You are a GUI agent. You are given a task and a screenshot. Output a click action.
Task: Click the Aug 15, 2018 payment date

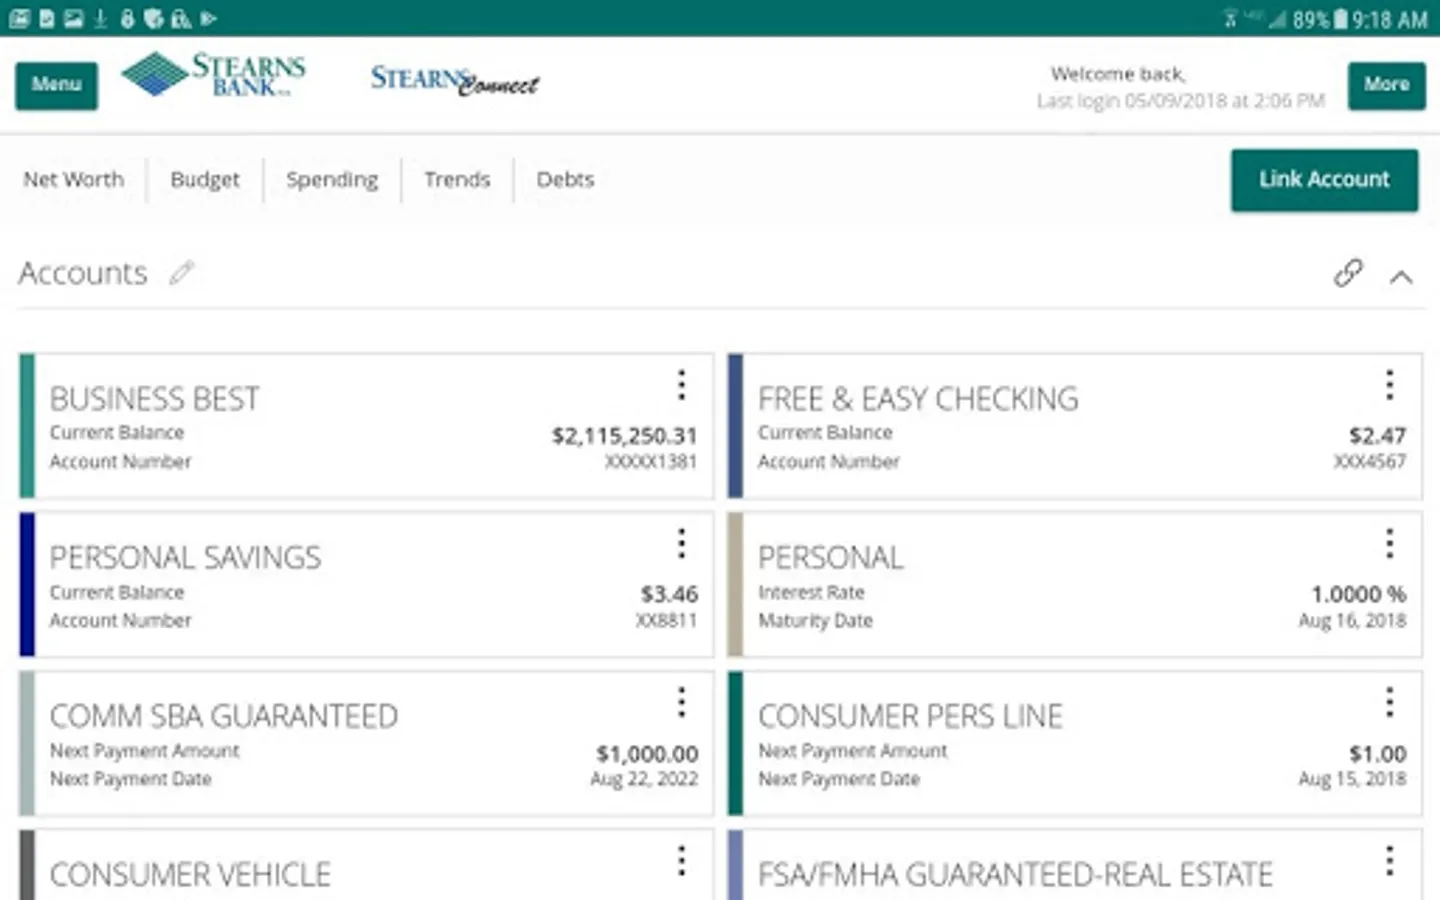pyautogui.click(x=1352, y=779)
